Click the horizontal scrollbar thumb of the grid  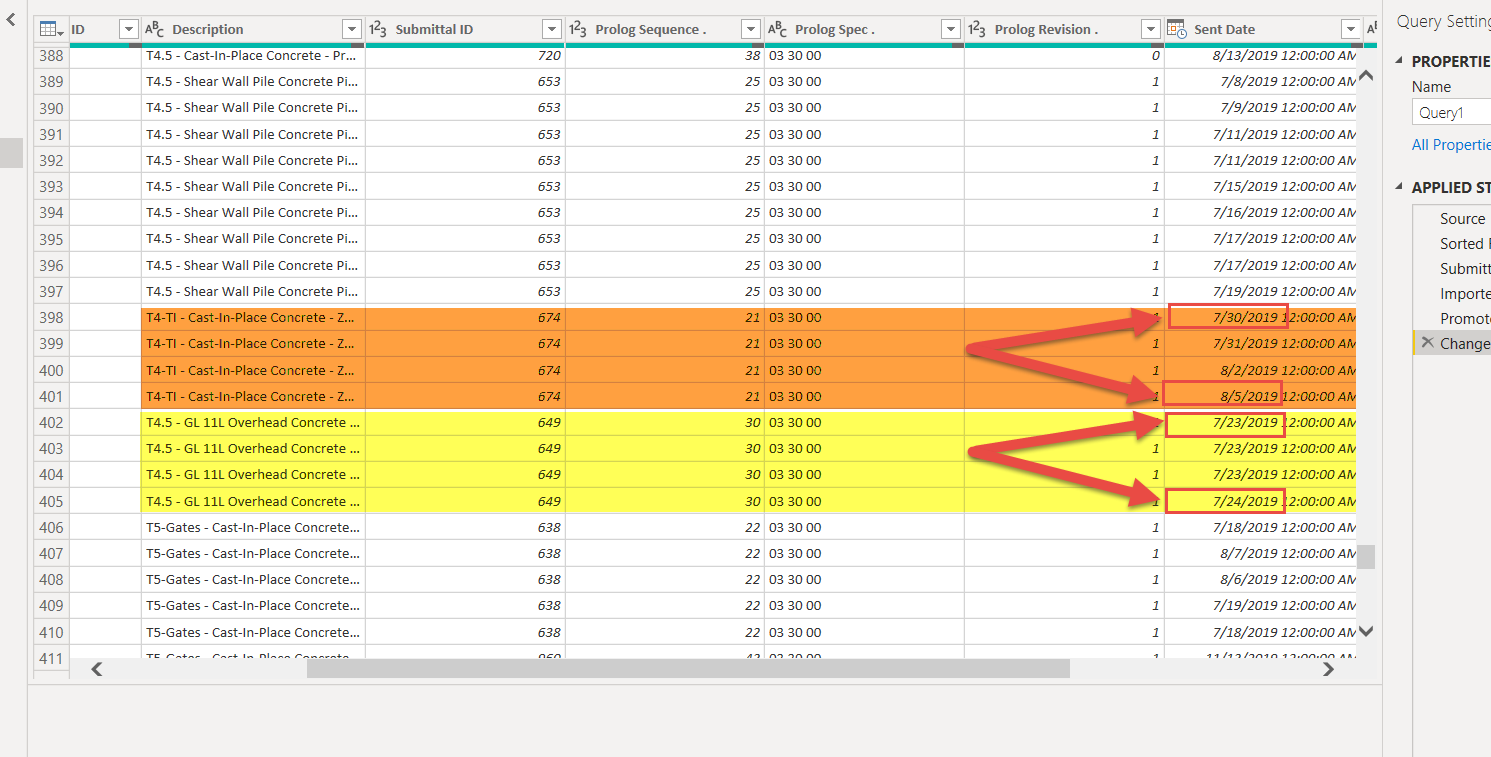(x=688, y=669)
